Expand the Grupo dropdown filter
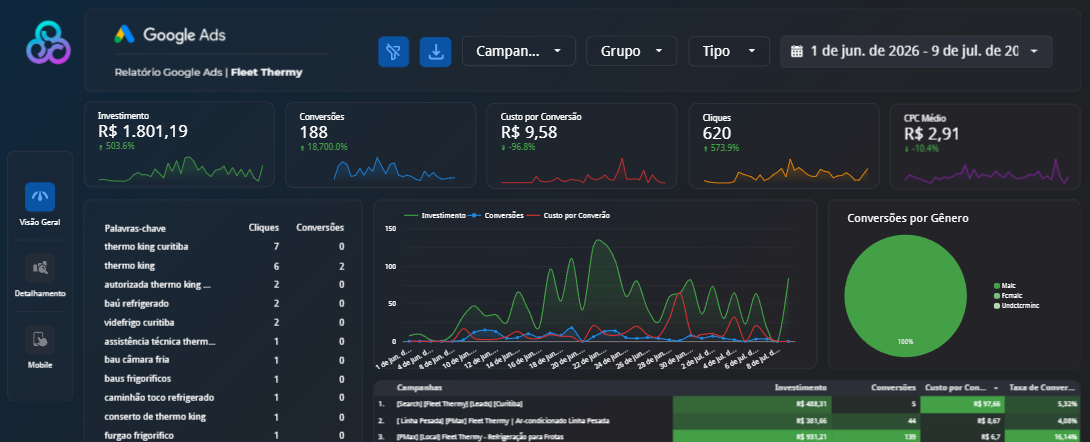This screenshot has height=442, width=1090. pyautogui.click(x=631, y=51)
